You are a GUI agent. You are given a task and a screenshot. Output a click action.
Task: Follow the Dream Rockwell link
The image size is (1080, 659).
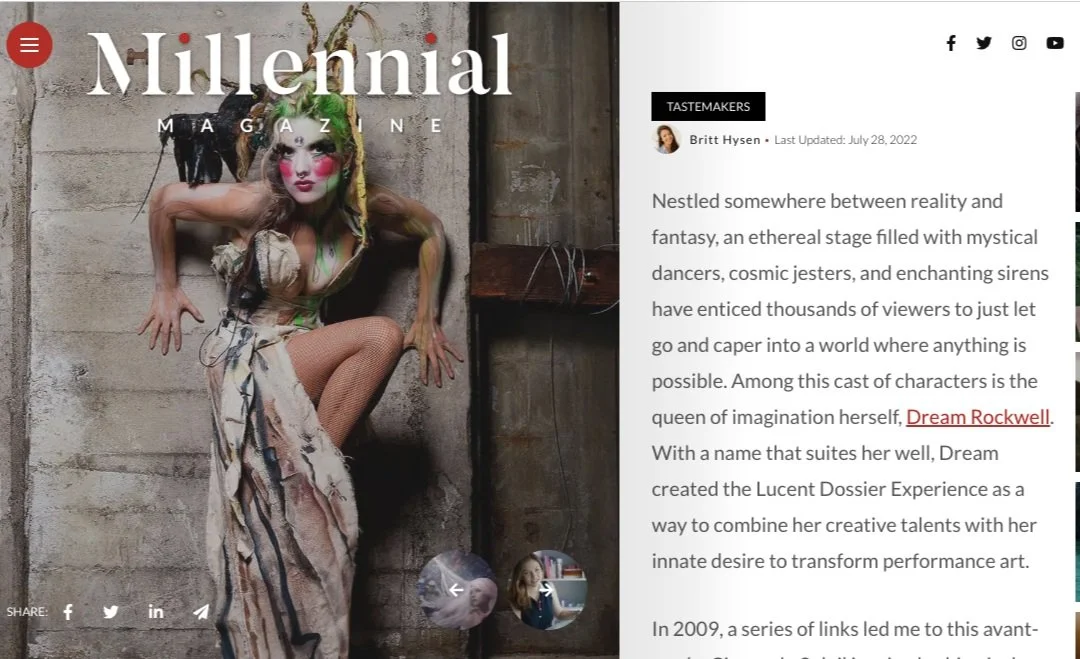977,417
